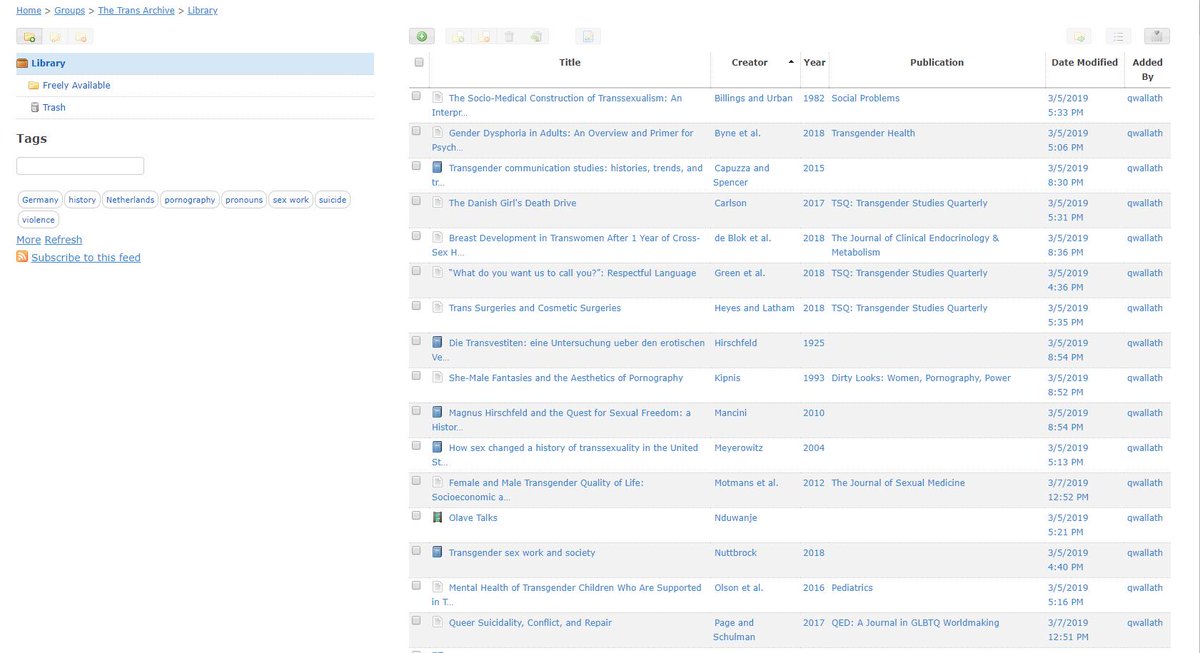Sort the table by Creator column
This screenshot has width=1200, height=653.
coord(749,62)
